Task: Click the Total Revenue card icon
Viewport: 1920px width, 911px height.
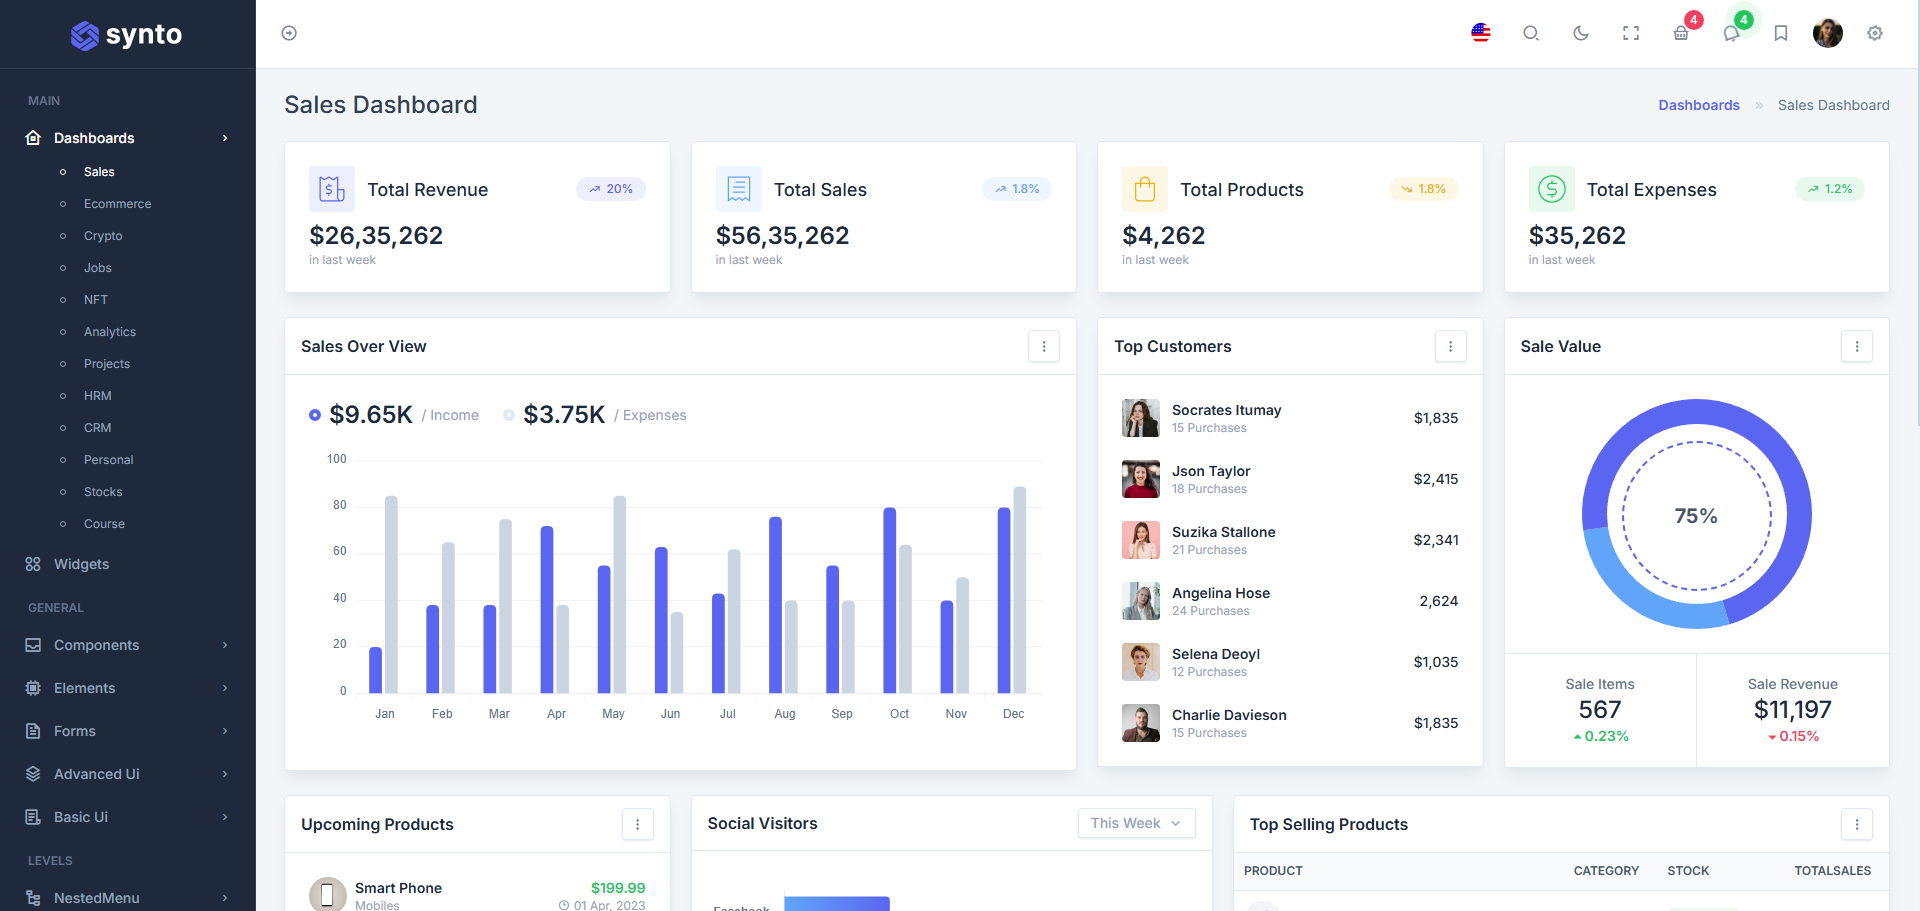Action: (332, 189)
